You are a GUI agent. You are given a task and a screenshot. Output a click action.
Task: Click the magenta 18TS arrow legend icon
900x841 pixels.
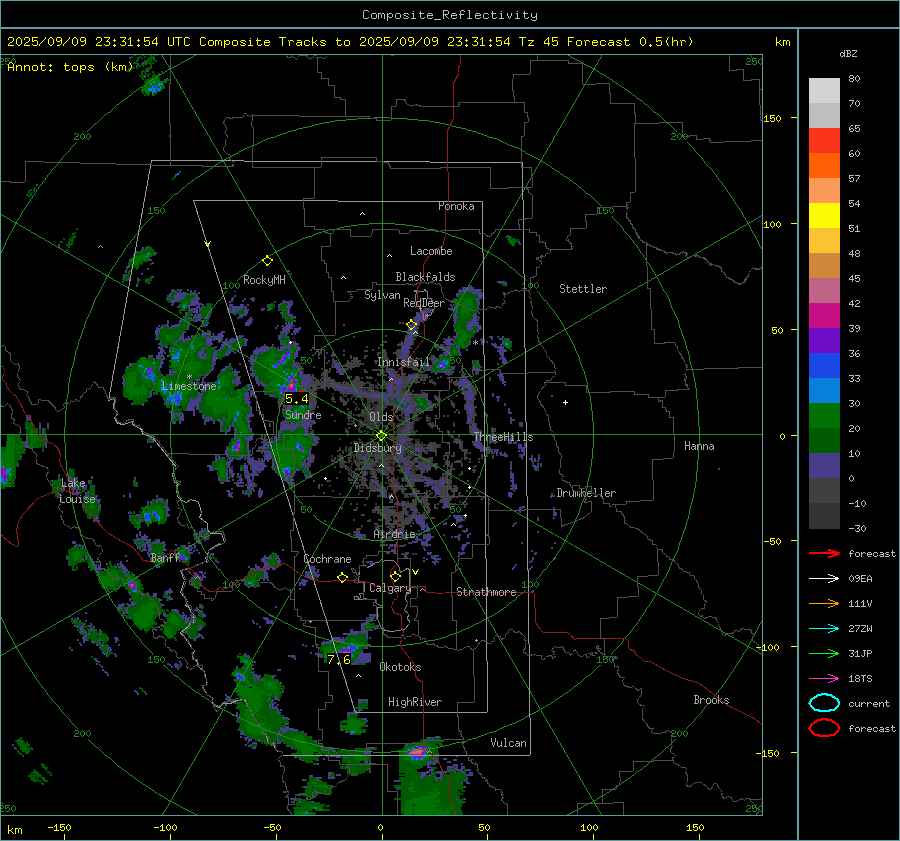[x=824, y=679]
